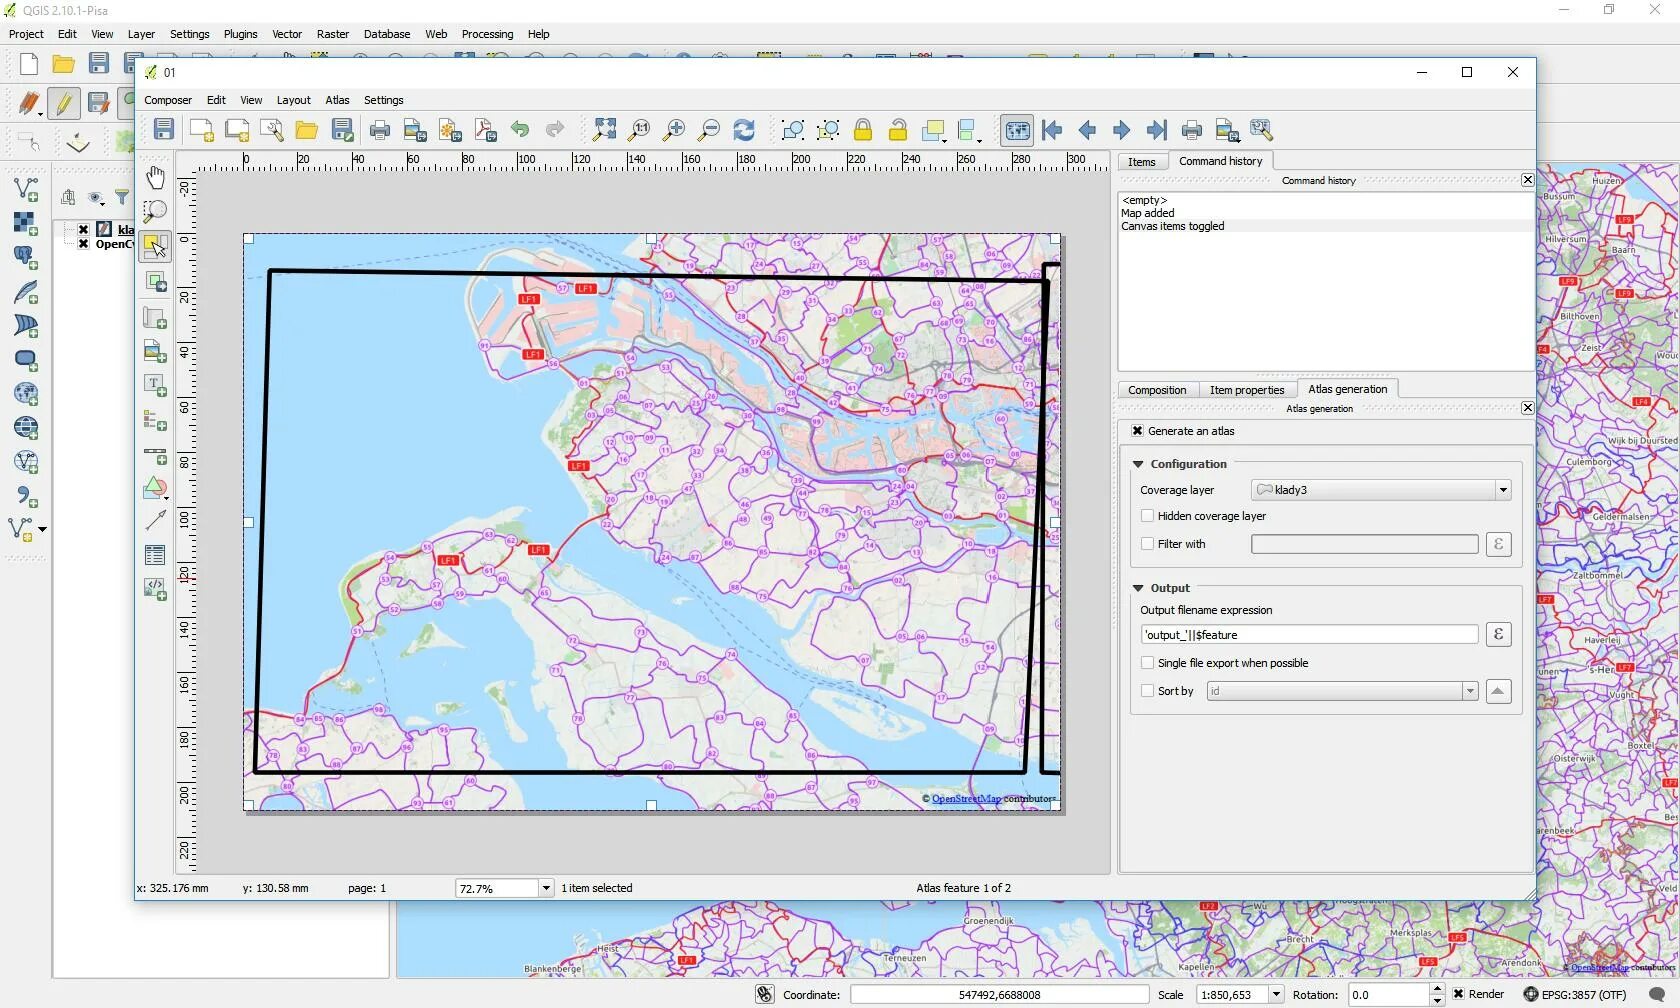Open the composer zoom level dropdown
Viewport: 1680px width, 1008px height.
pos(546,888)
